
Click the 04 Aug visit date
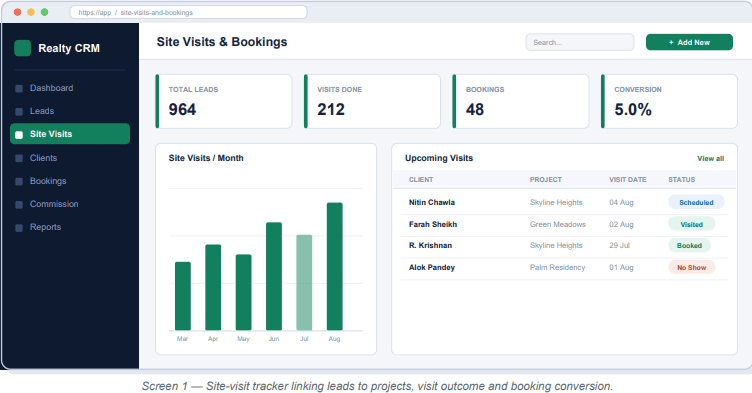tap(621, 202)
